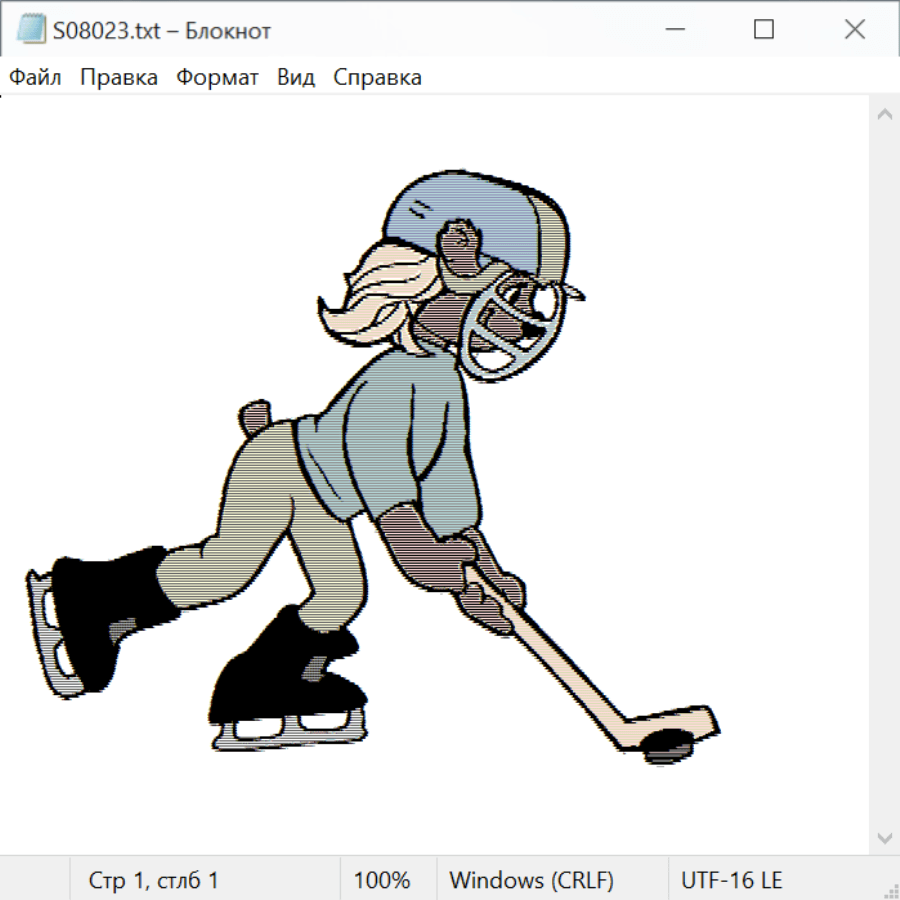Open the Файл menu
This screenshot has width=900, height=900.
pos(36,78)
